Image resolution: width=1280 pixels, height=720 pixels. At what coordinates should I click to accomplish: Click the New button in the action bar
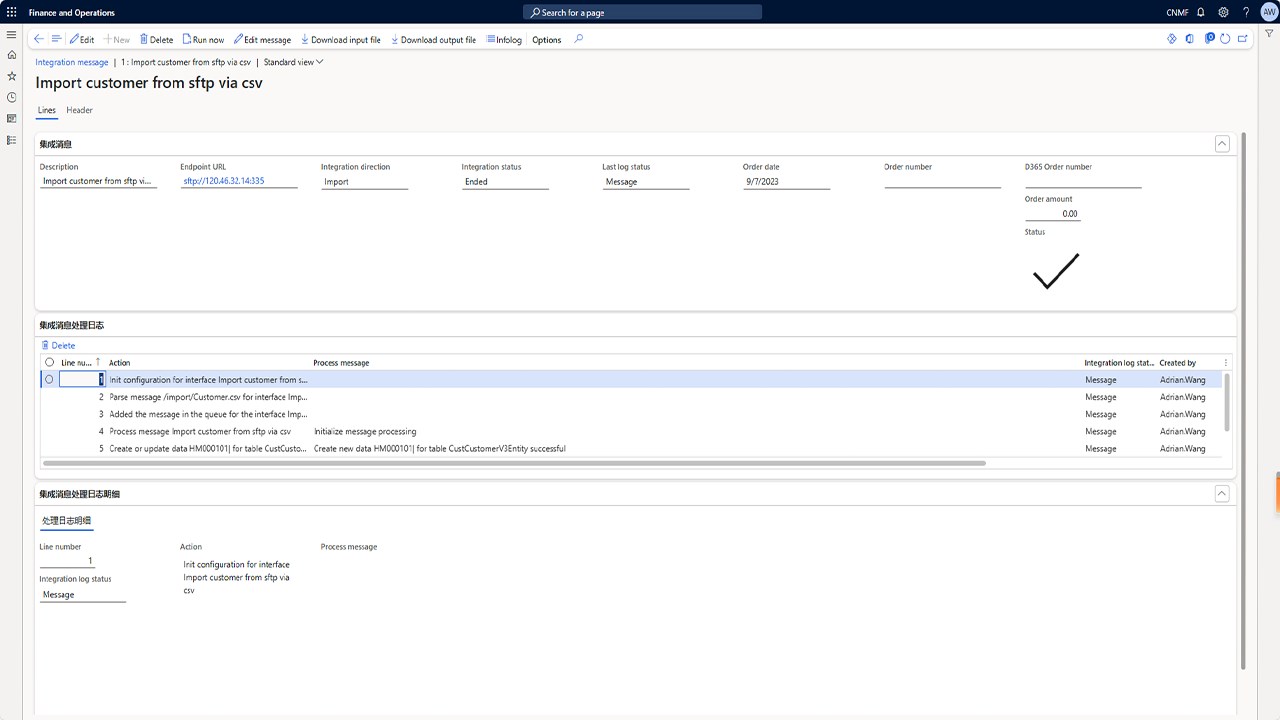(117, 40)
